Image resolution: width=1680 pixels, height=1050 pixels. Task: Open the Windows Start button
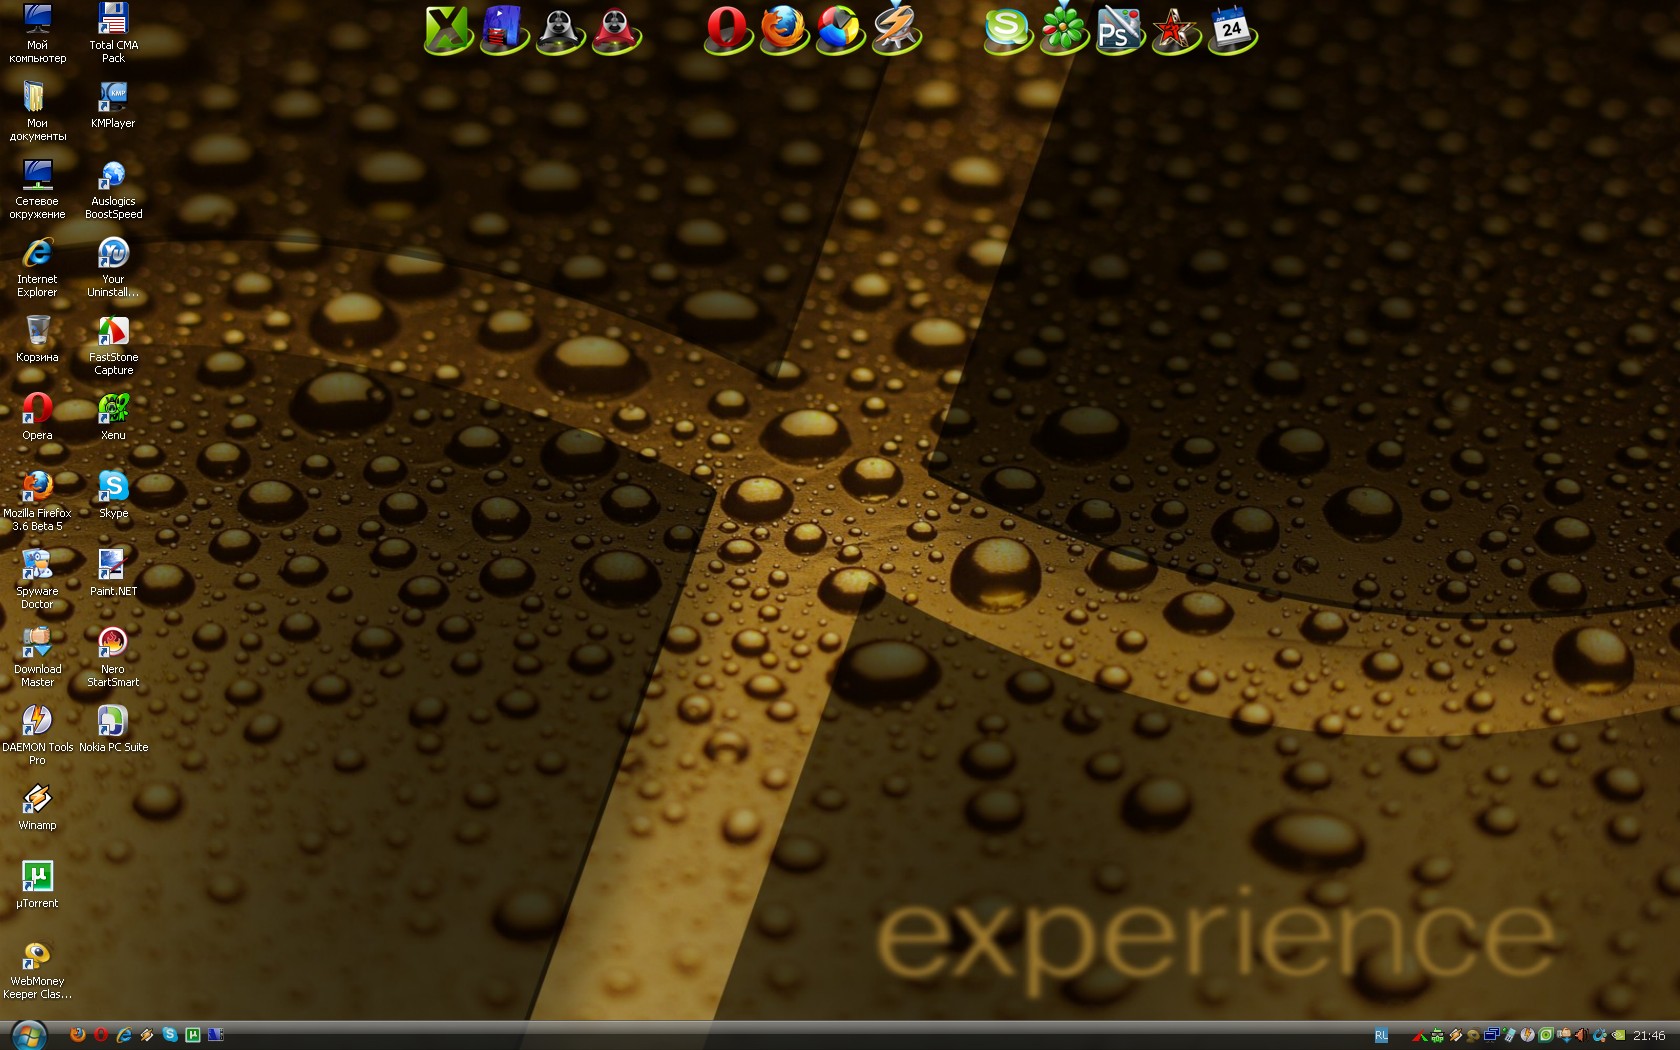tap(28, 1035)
